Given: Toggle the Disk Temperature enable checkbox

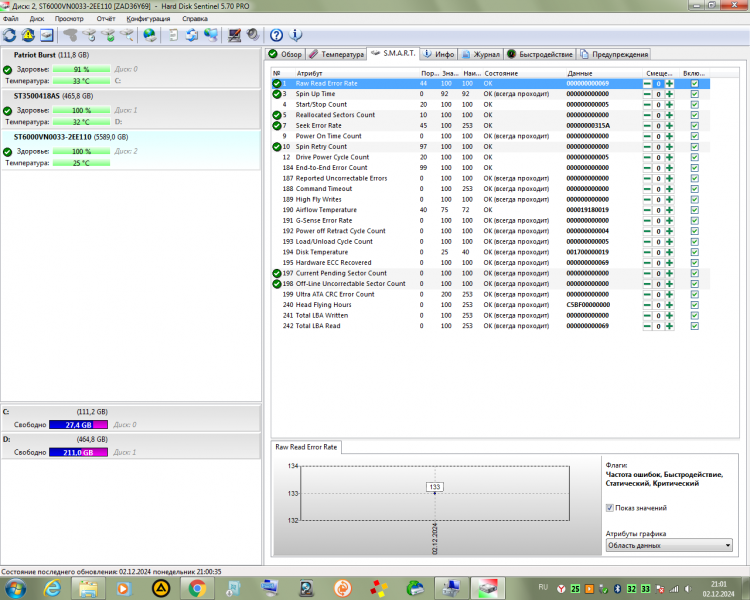Looking at the screenshot, I should [695, 252].
